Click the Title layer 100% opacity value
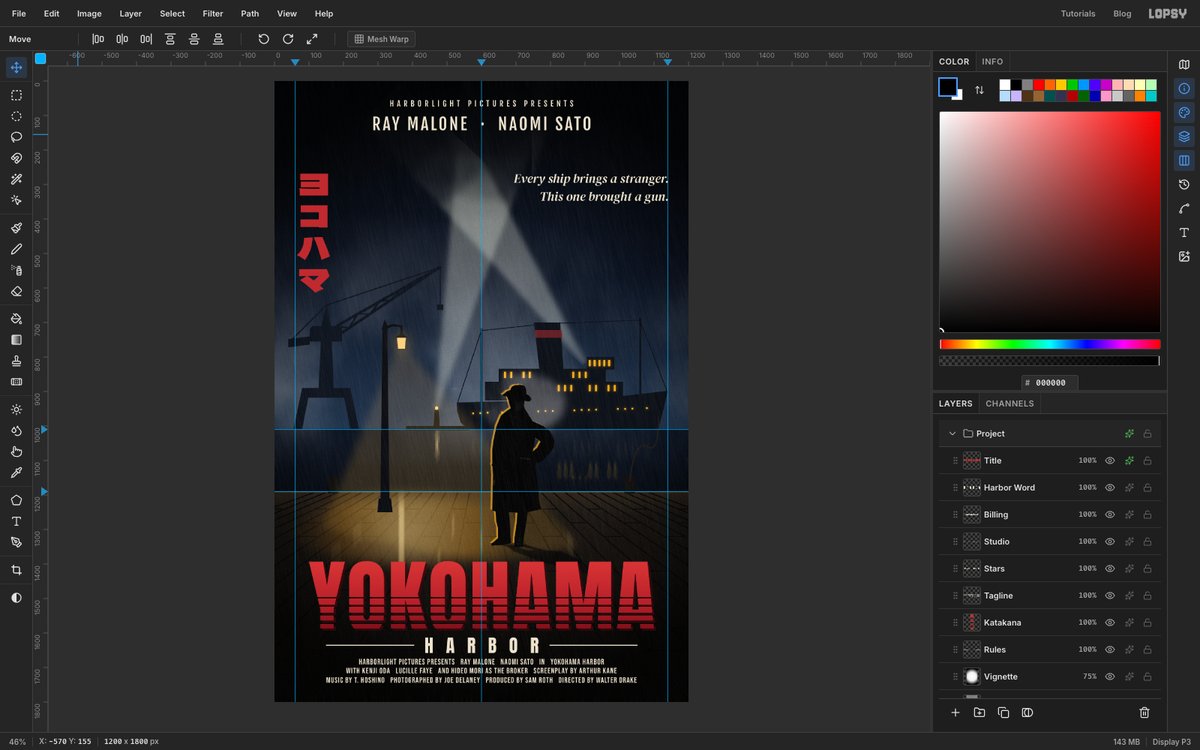The image size is (1200, 750). click(1087, 461)
